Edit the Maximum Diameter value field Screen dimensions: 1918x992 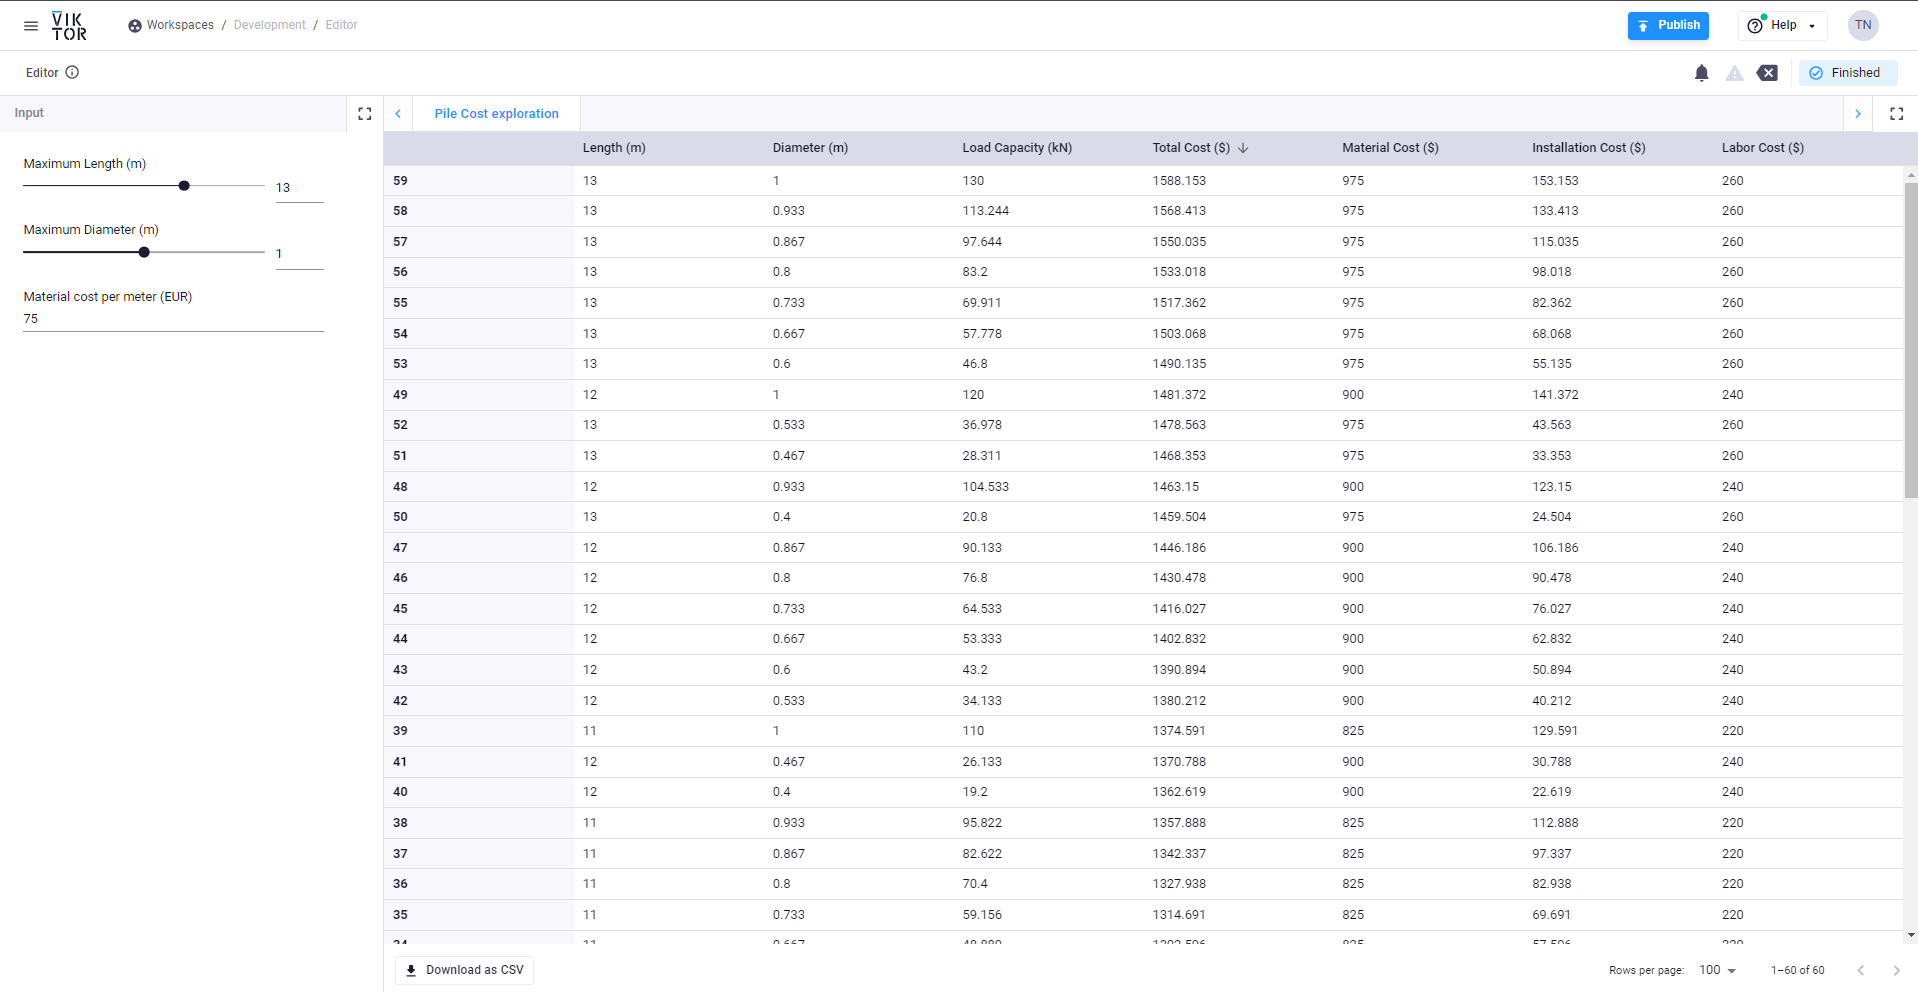coord(299,254)
